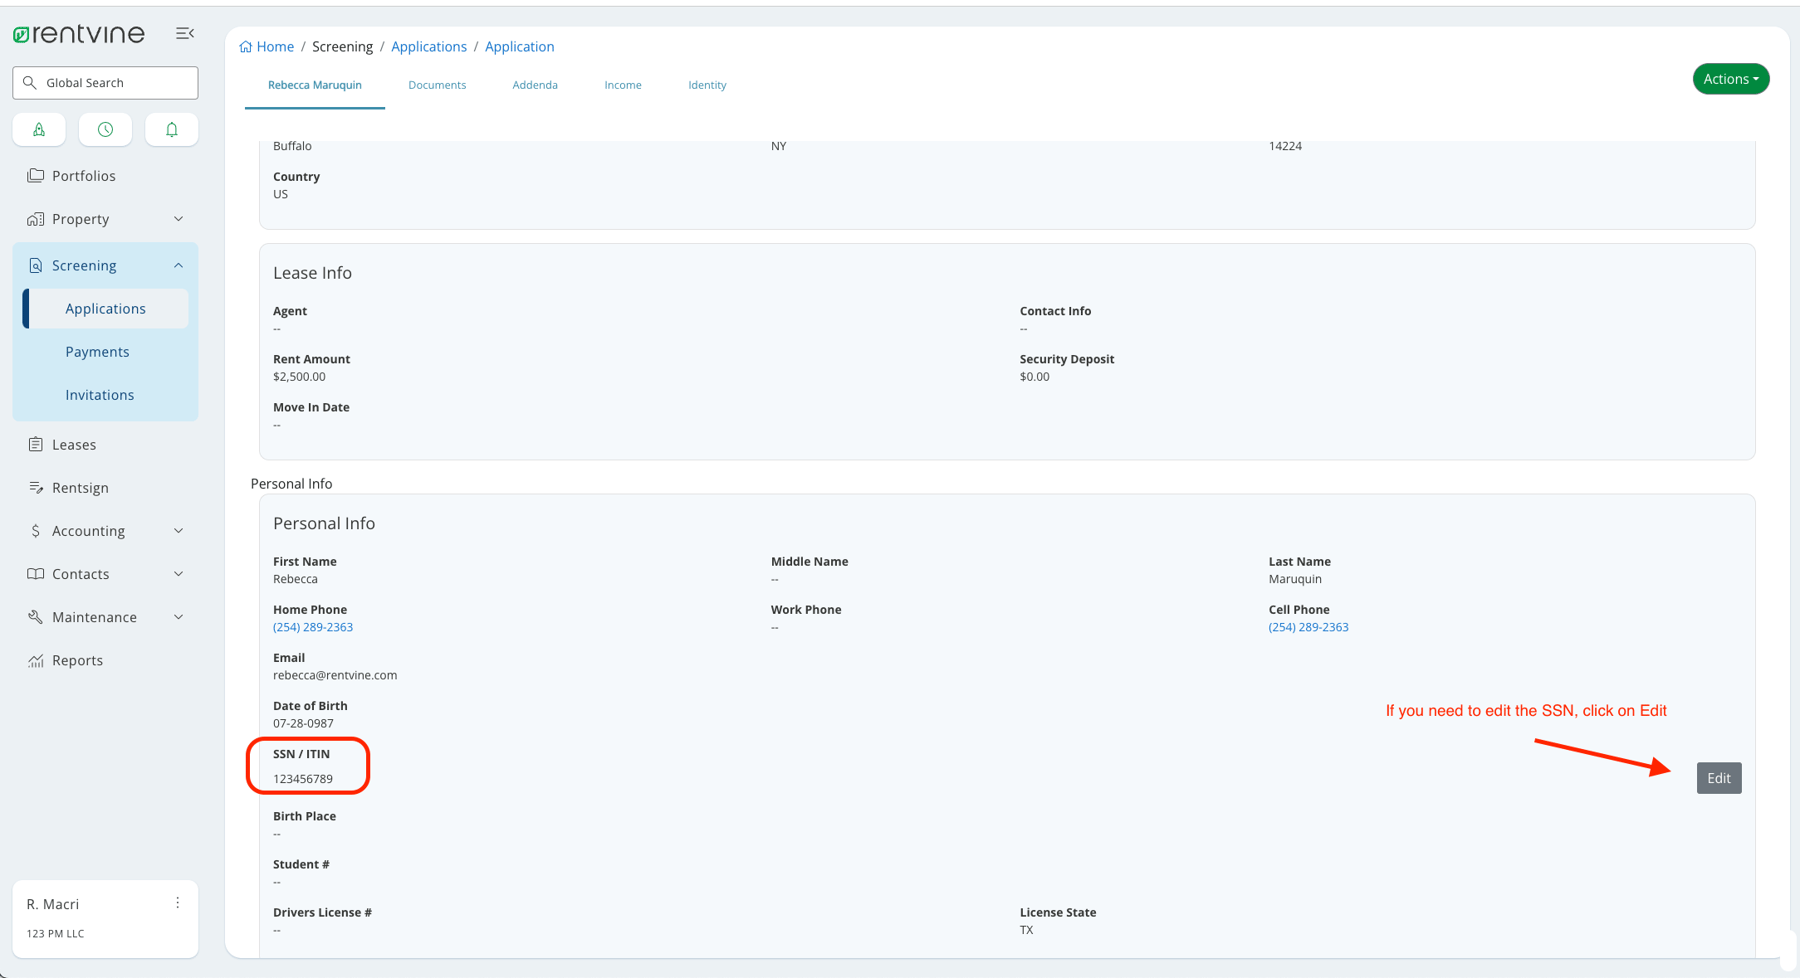Switch to the Documents tab
Viewport: 1800px width, 978px height.
(437, 85)
